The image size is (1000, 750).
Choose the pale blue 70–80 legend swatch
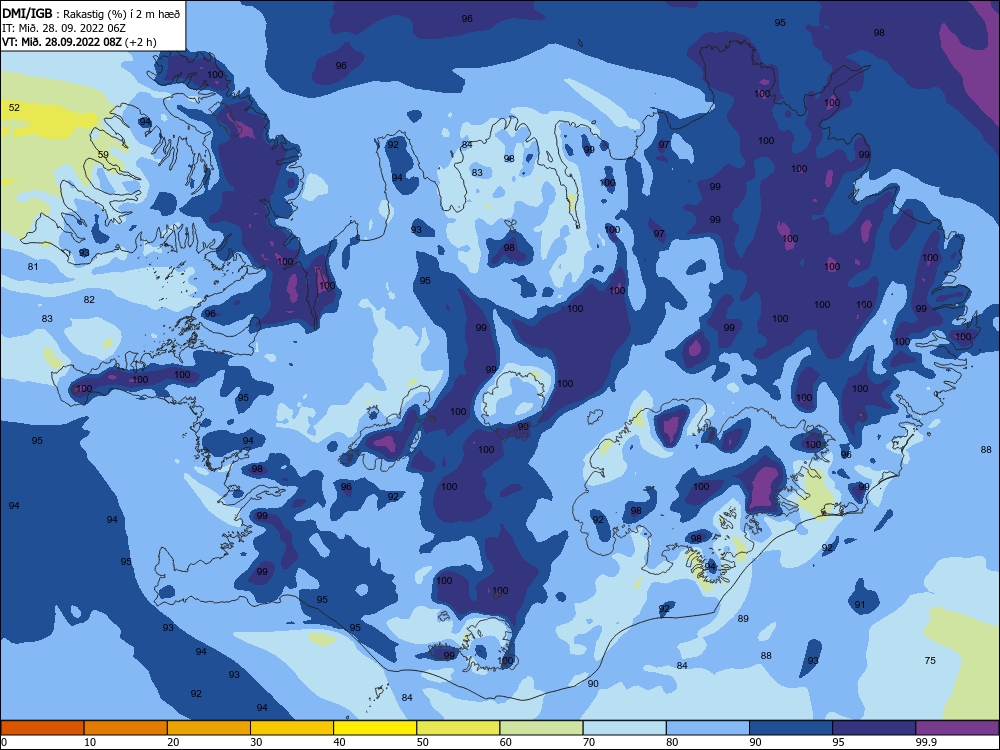[624, 728]
